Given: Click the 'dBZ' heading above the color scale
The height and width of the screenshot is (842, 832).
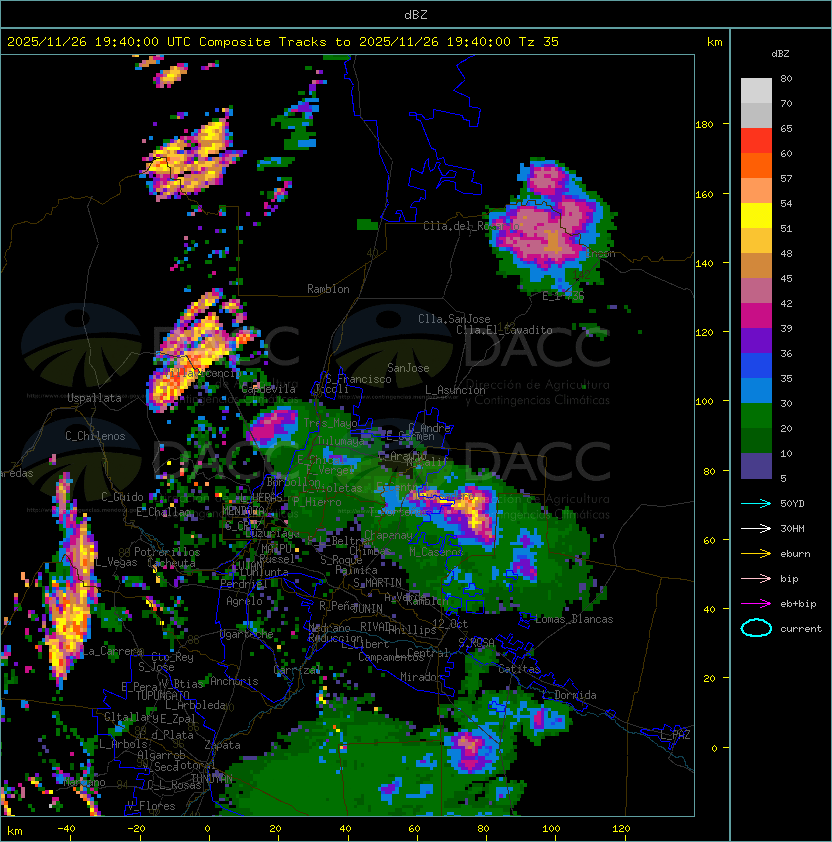Looking at the screenshot, I should click(x=780, y=54).
